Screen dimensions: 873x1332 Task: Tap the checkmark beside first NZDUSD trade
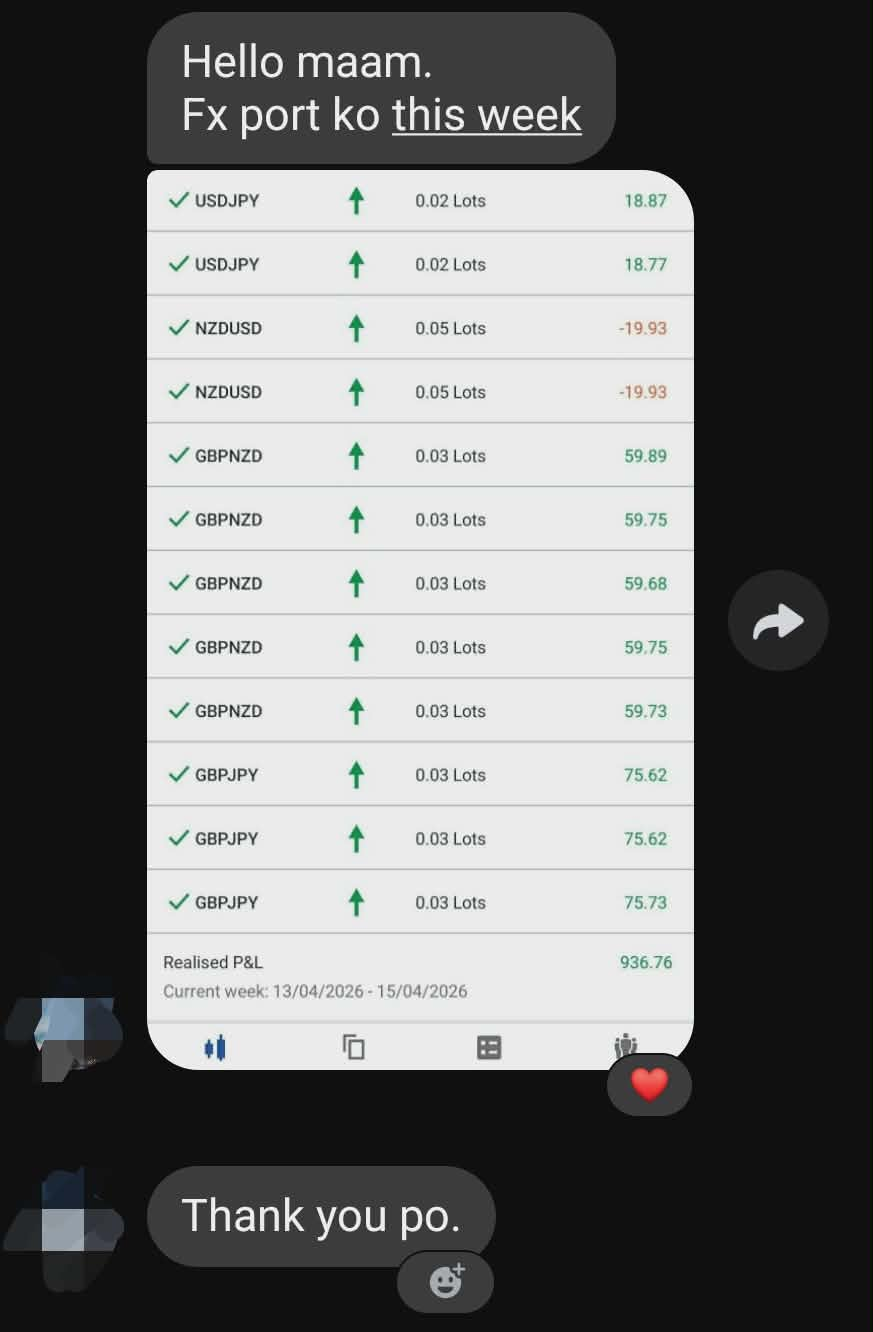tap(179, 328)
